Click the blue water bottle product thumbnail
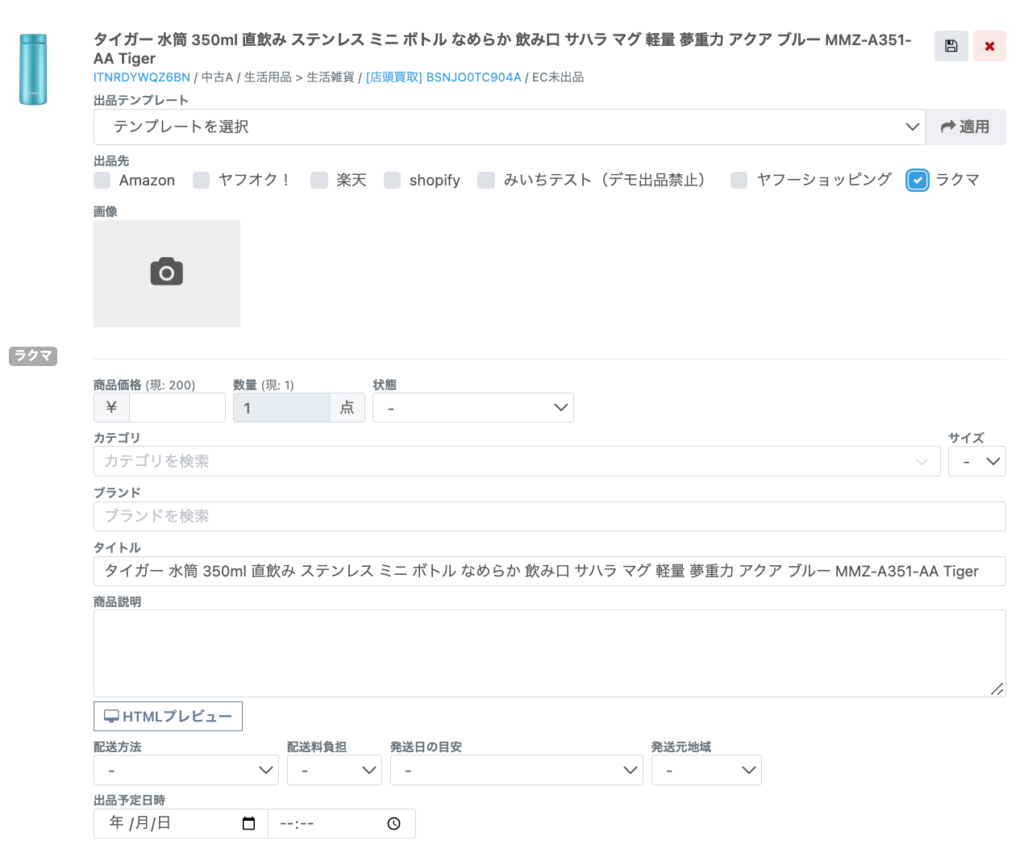 [33, 69]
